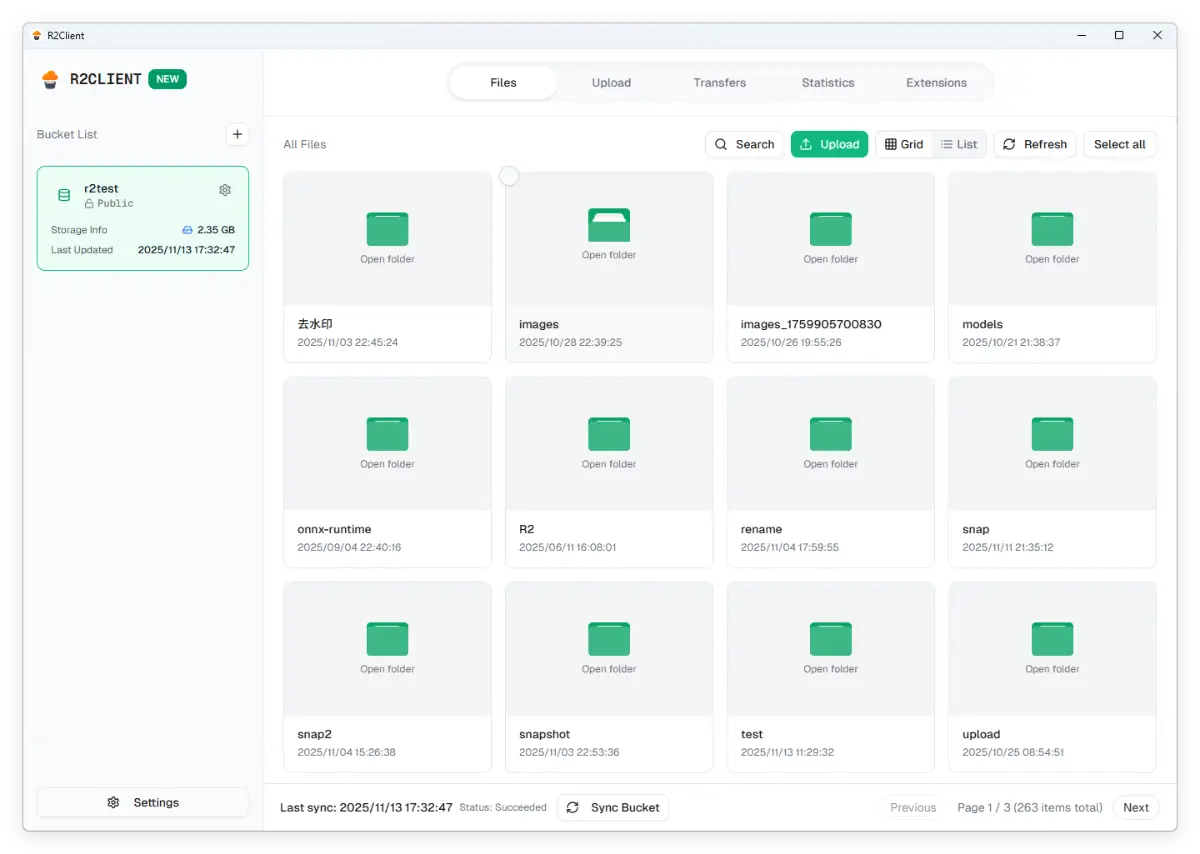
Task: Open settings gear on the r2test bucket
Action: pos(225,190)
